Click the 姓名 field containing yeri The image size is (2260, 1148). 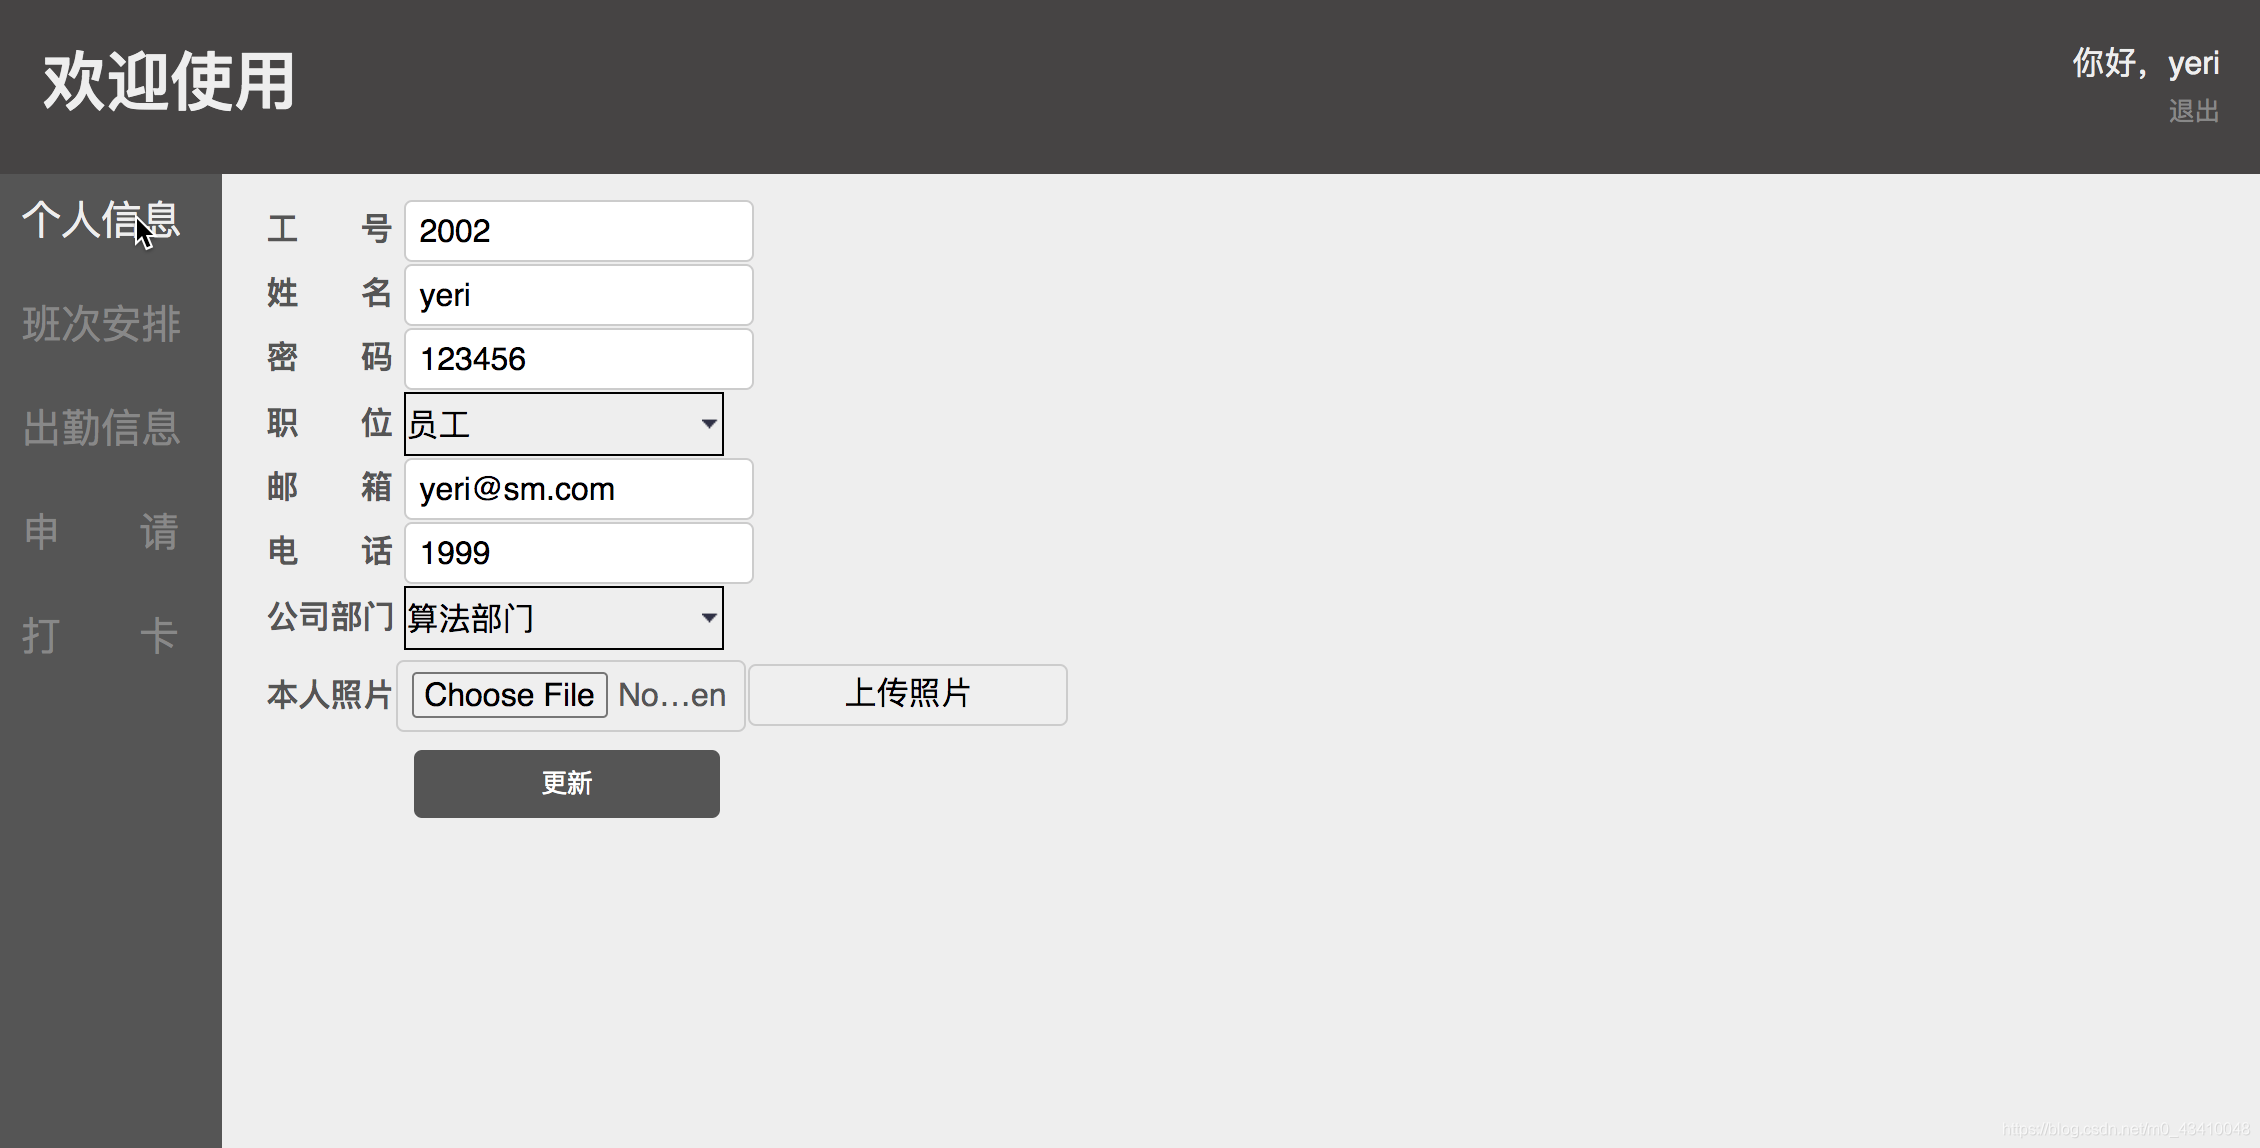(x=578, y=295)
